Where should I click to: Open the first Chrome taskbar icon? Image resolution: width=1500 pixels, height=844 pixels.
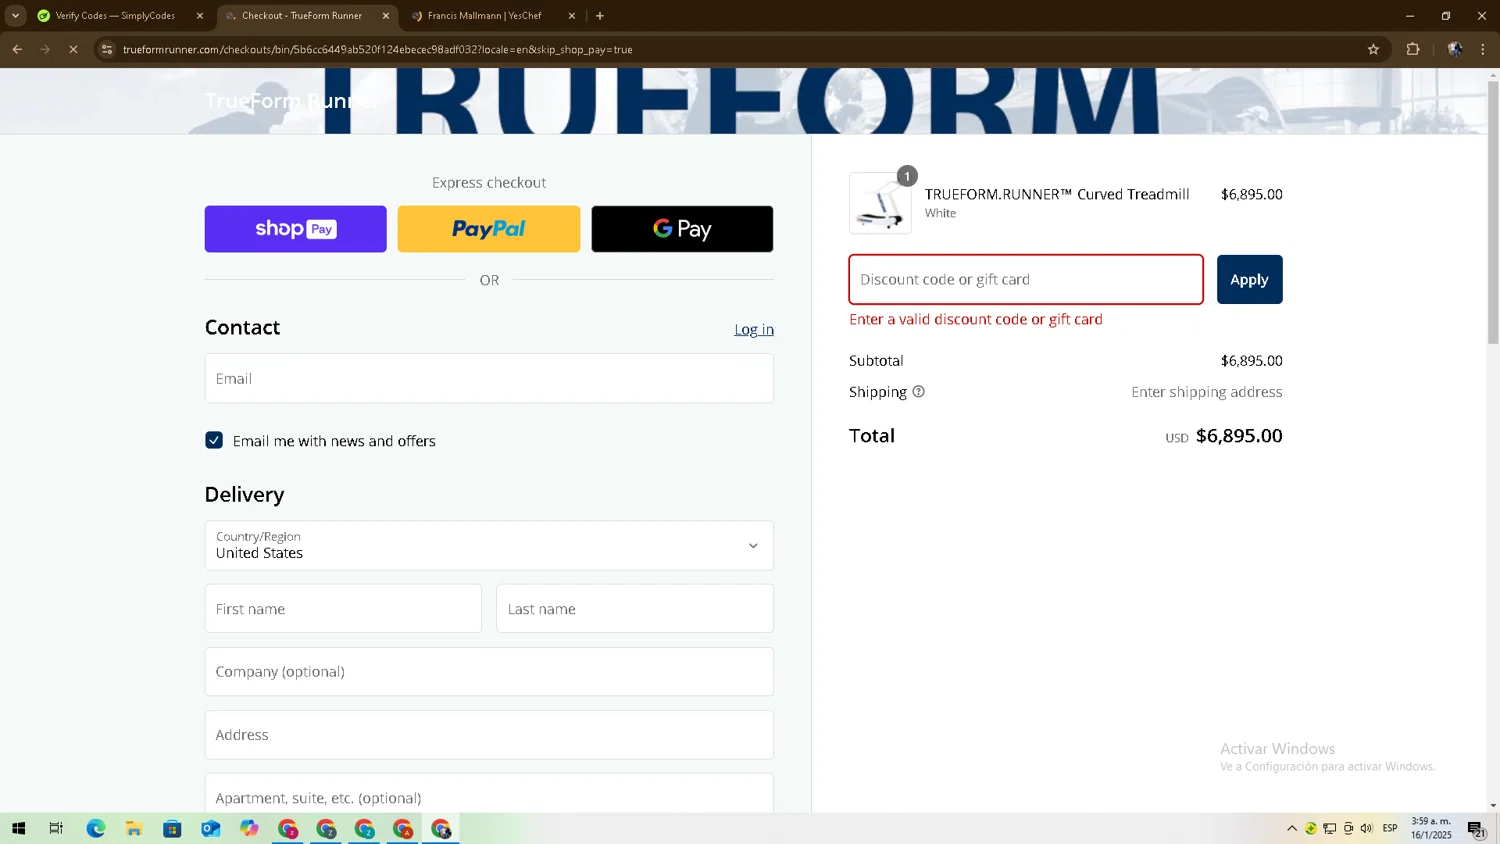pyautogui.click(x=288, y=828)
